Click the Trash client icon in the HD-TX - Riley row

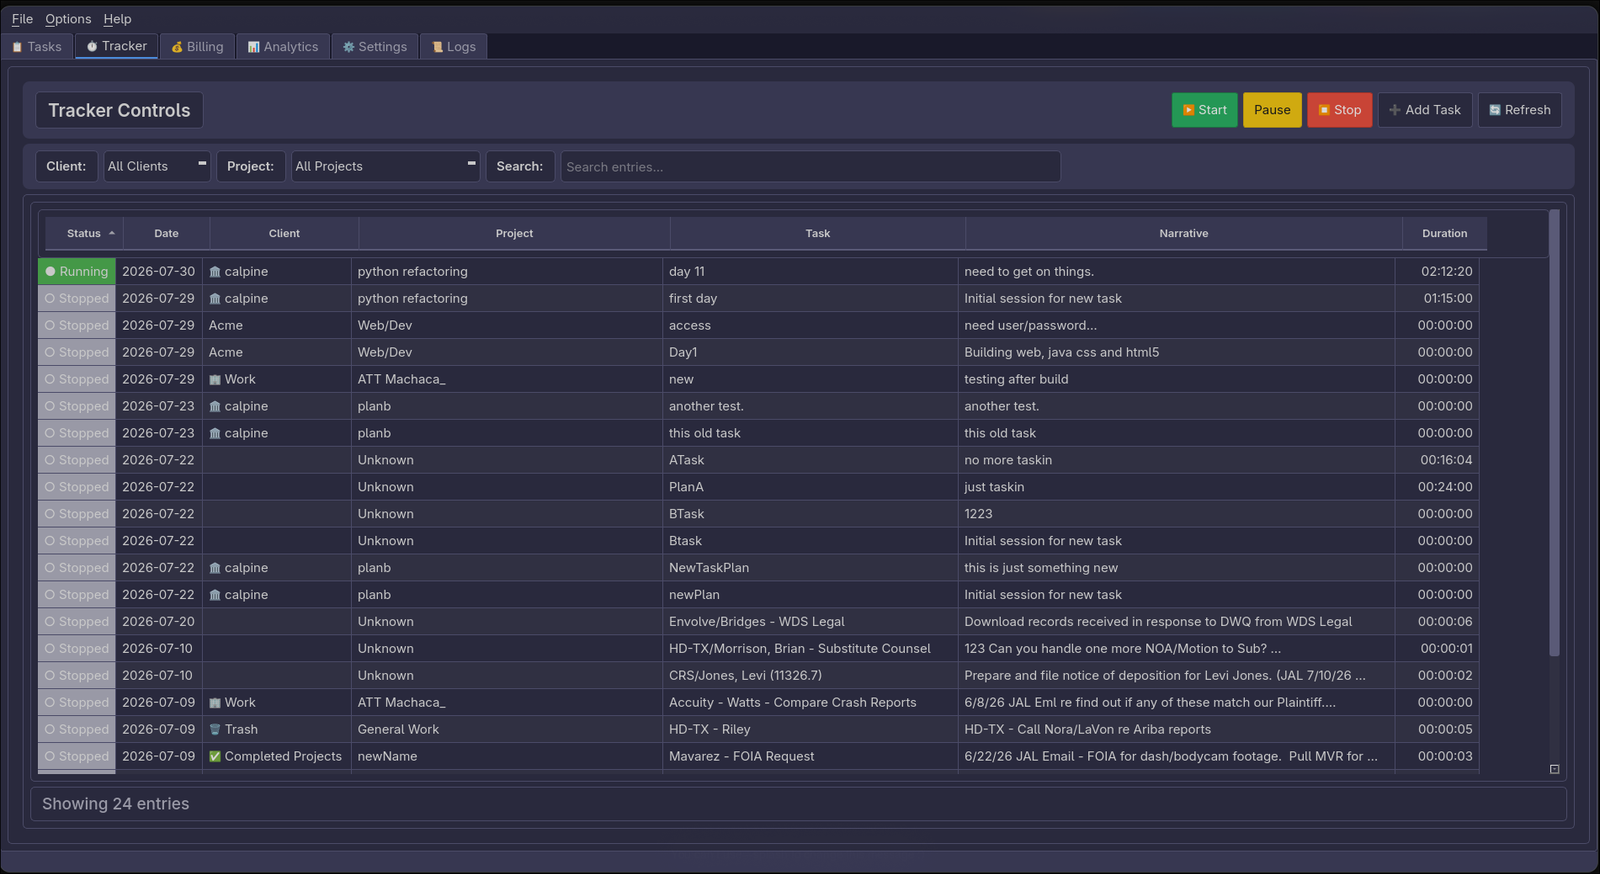pyautogui.click(x=214, y=730)
